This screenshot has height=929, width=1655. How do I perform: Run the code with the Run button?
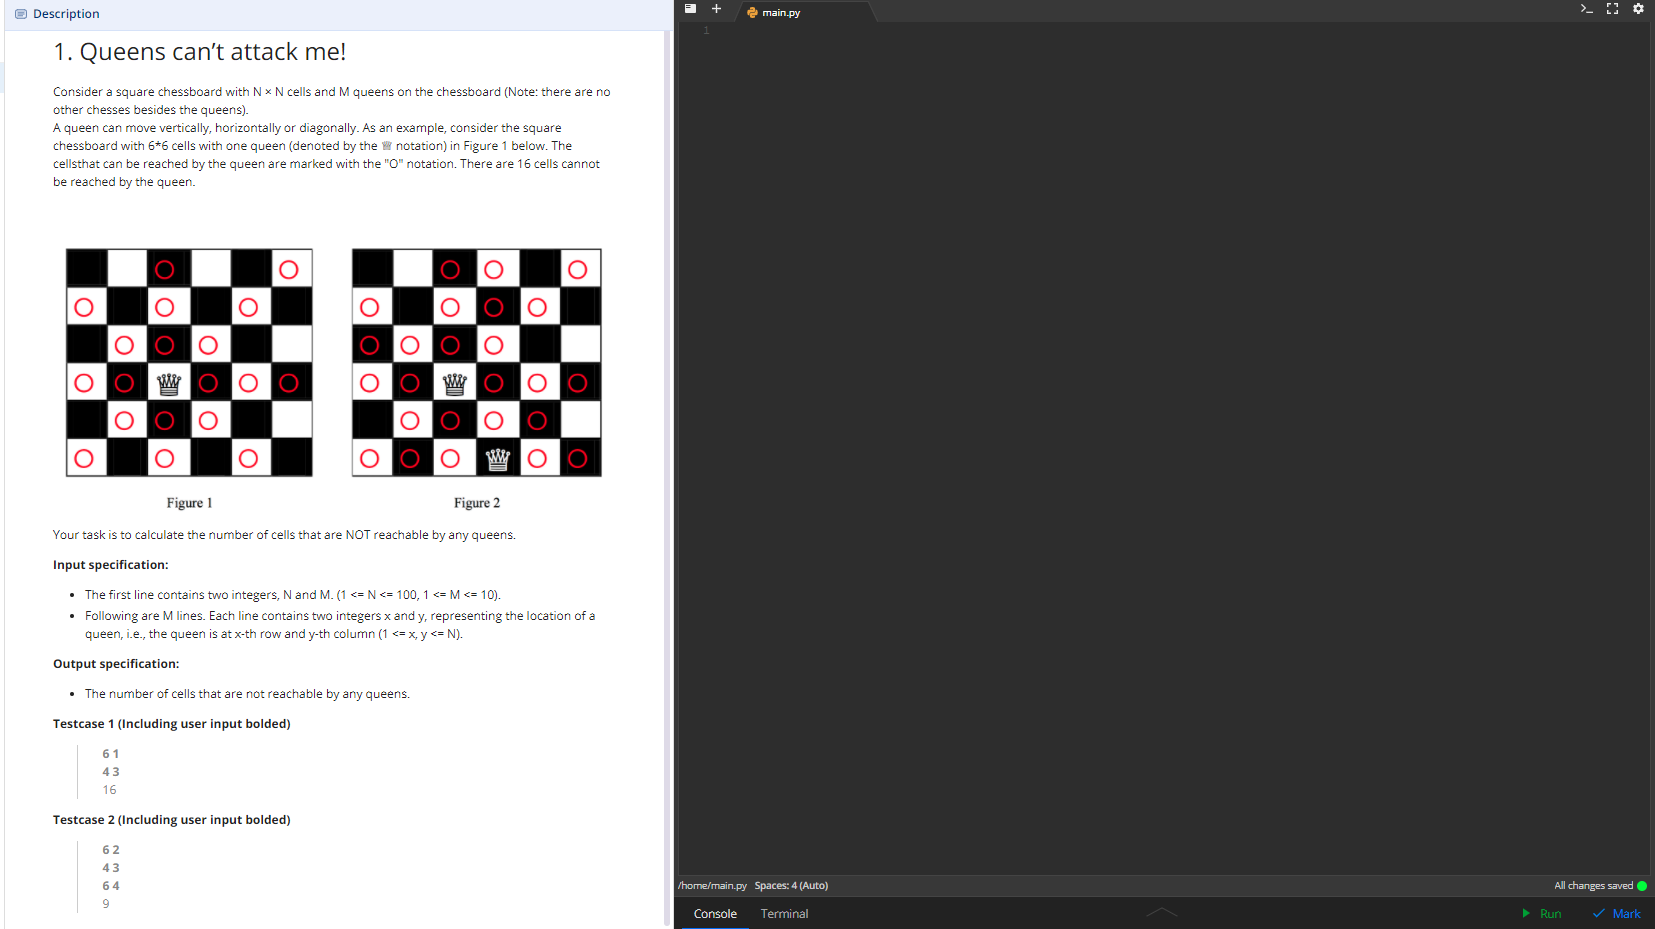point(1541,914)
